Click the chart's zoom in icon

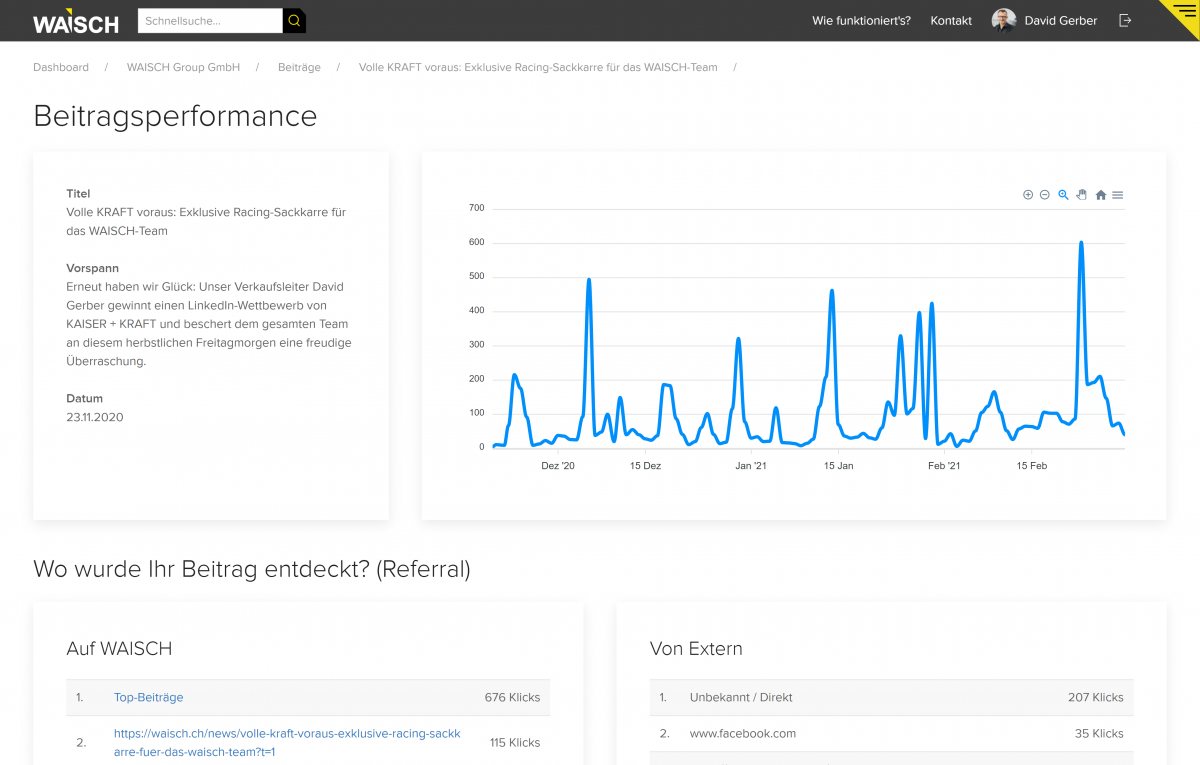[1028, 195]
